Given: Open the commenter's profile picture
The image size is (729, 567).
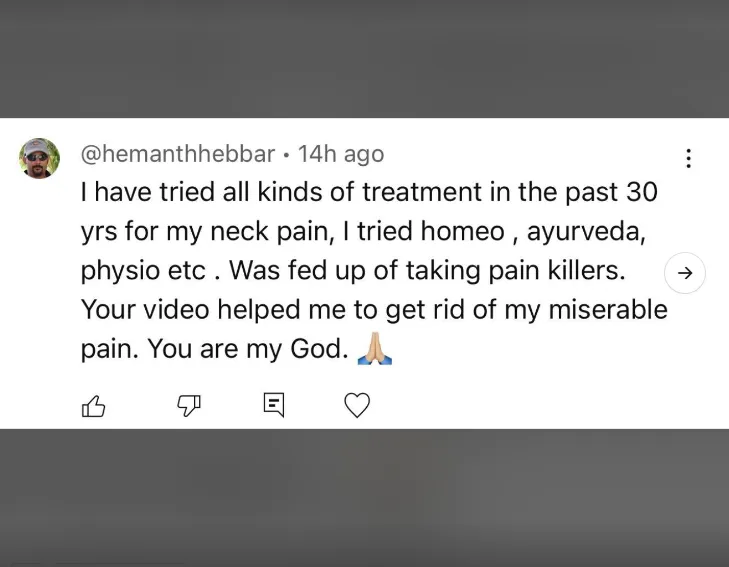Looking at the screenshot, I should point(39,158).
